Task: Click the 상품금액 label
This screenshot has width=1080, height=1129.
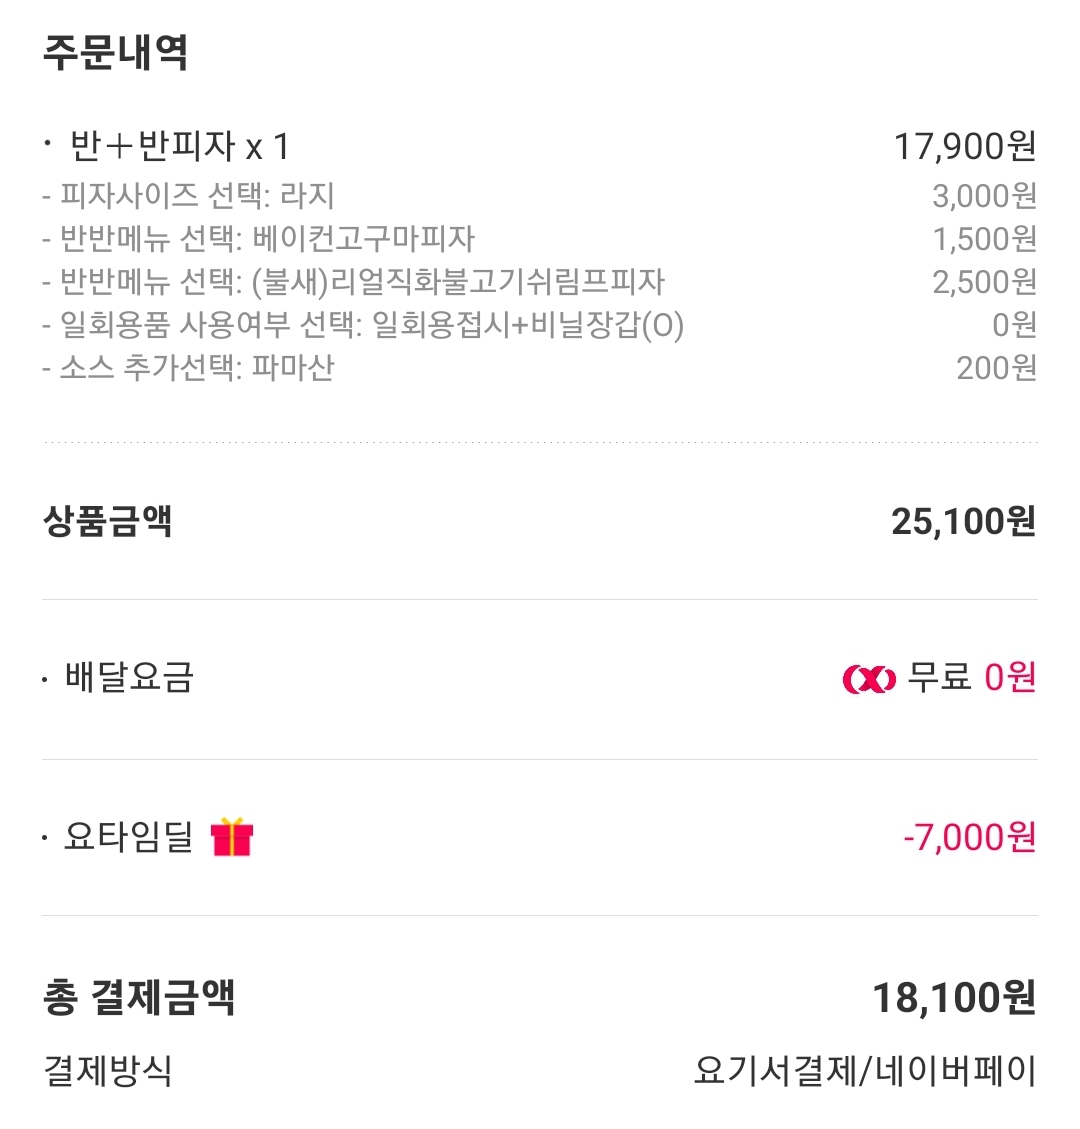Action: point(107,521)
